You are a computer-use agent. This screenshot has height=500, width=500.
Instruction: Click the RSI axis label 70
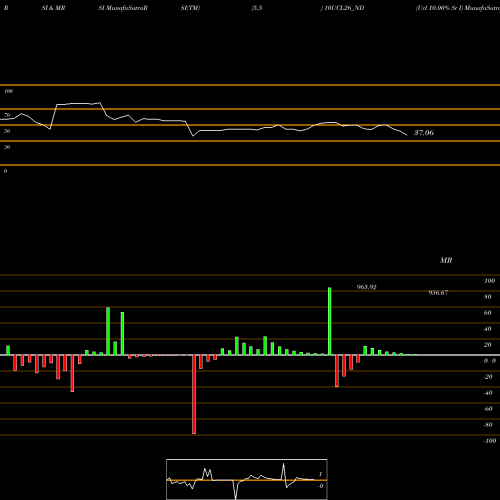click(x=7, y=115)
